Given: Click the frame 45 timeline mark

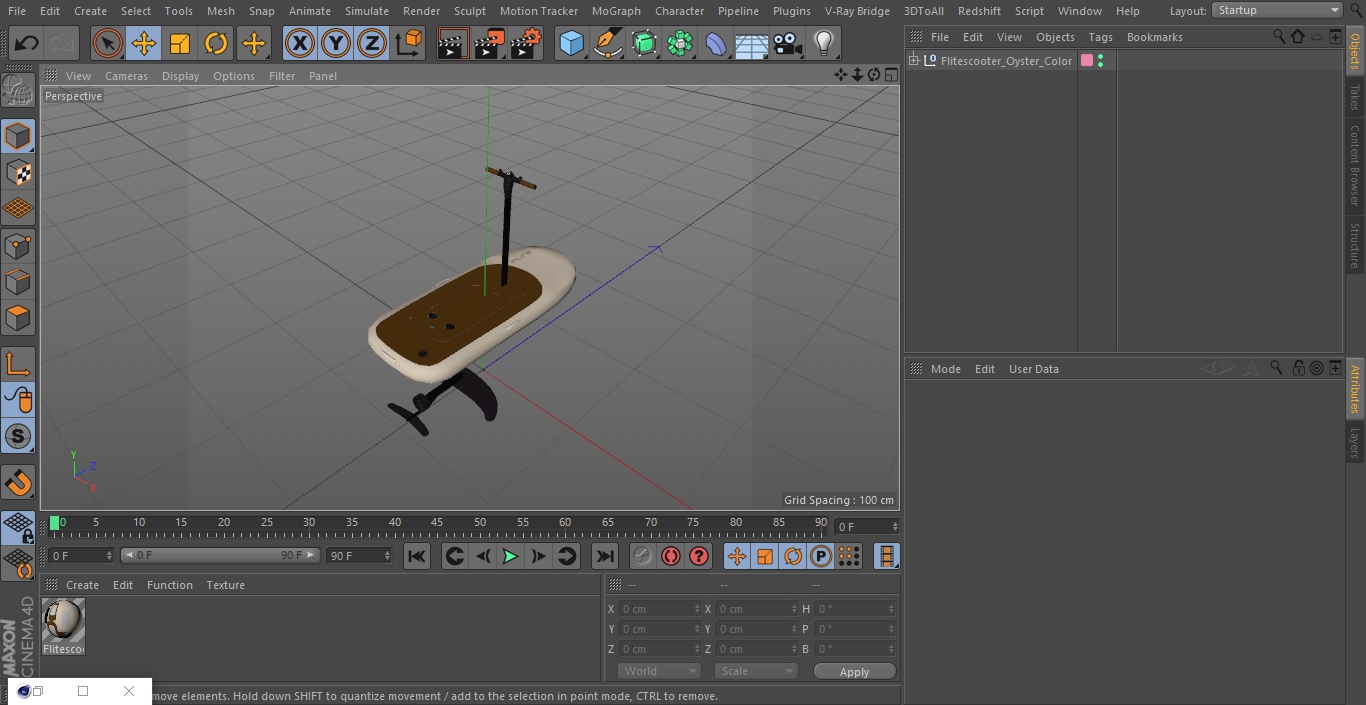Looking at the screenshot, I should click(437, 523).
